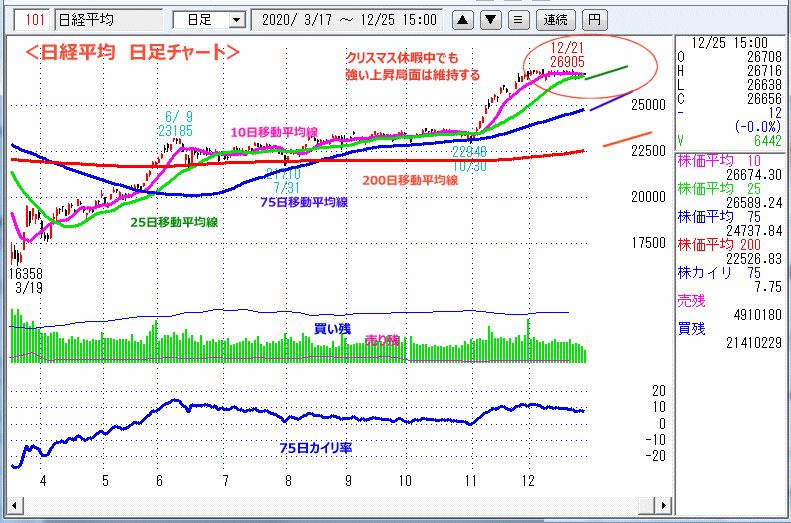Image resolution: width=791 pixels, height=523 pixels.
Task: Select the 日経平均 name field
Action: tap(105, 20)
